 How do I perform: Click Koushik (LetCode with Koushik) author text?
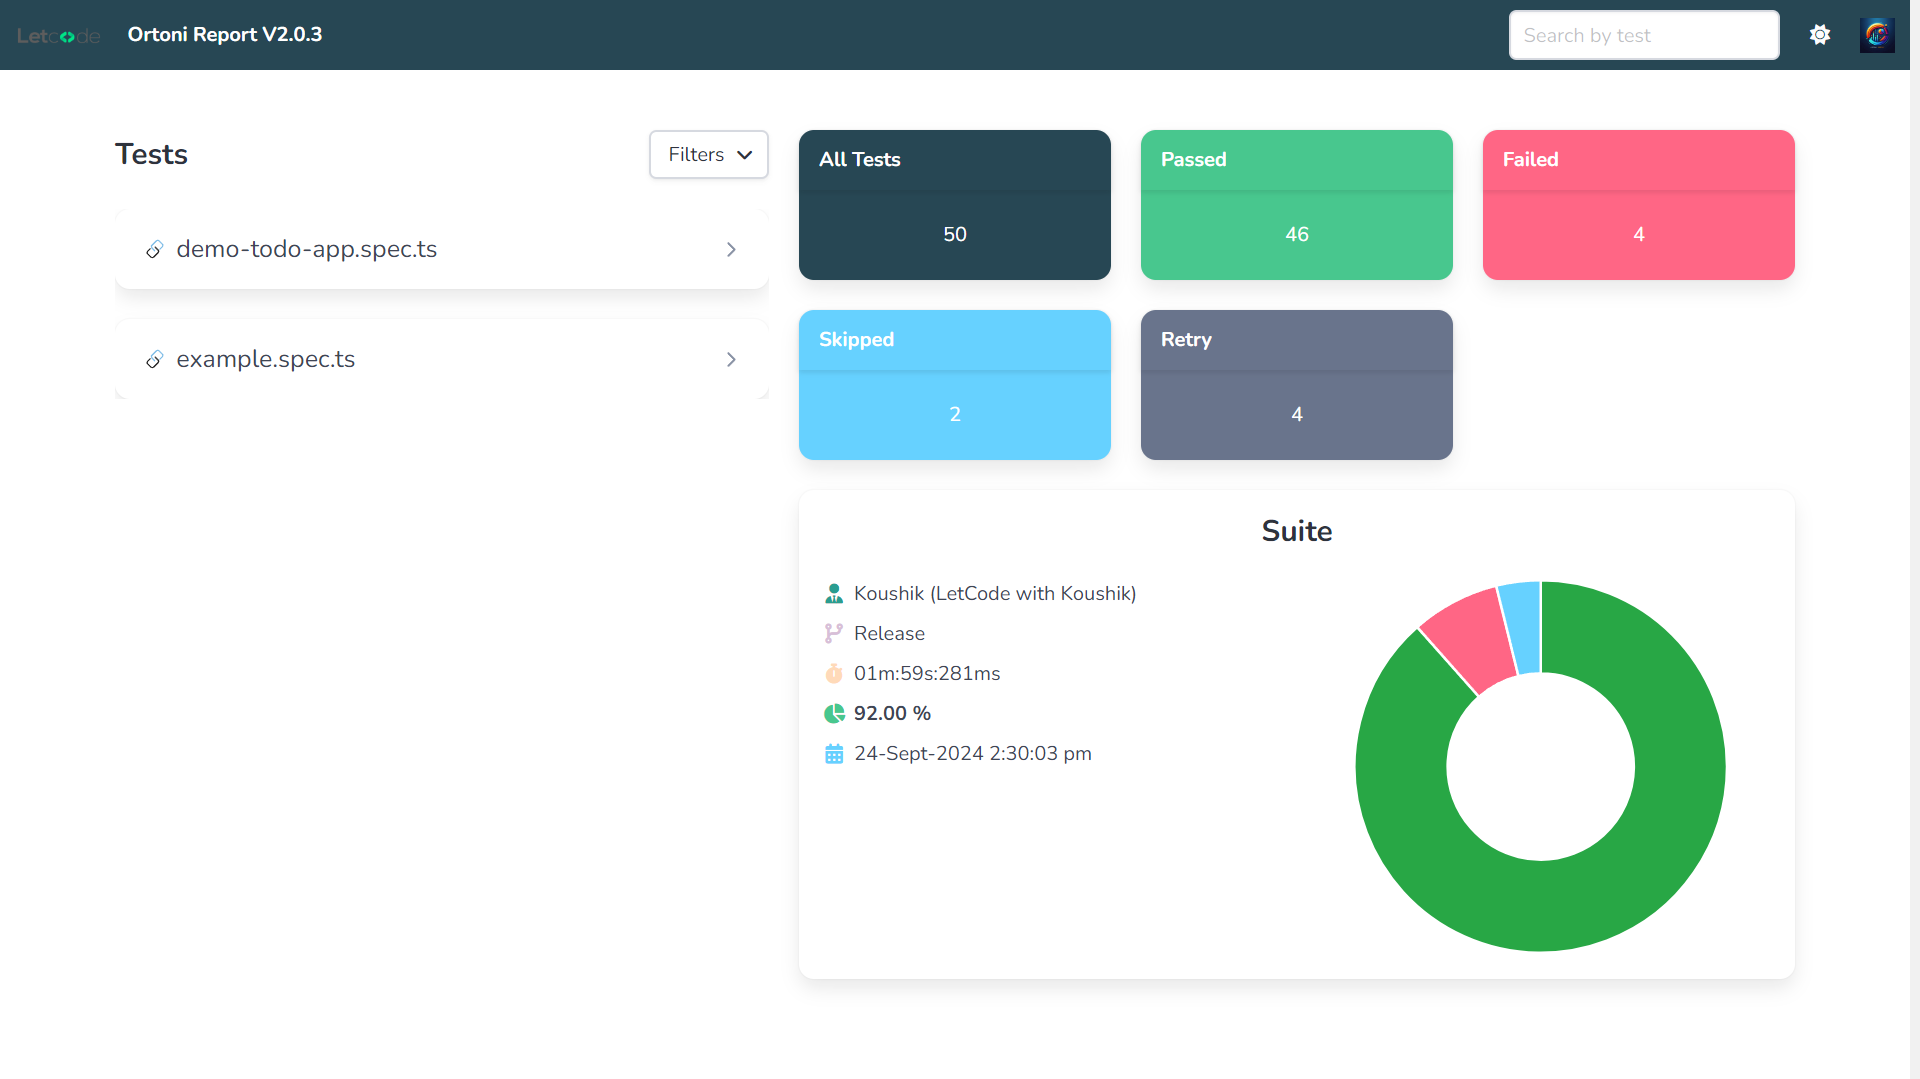point(995,594)
